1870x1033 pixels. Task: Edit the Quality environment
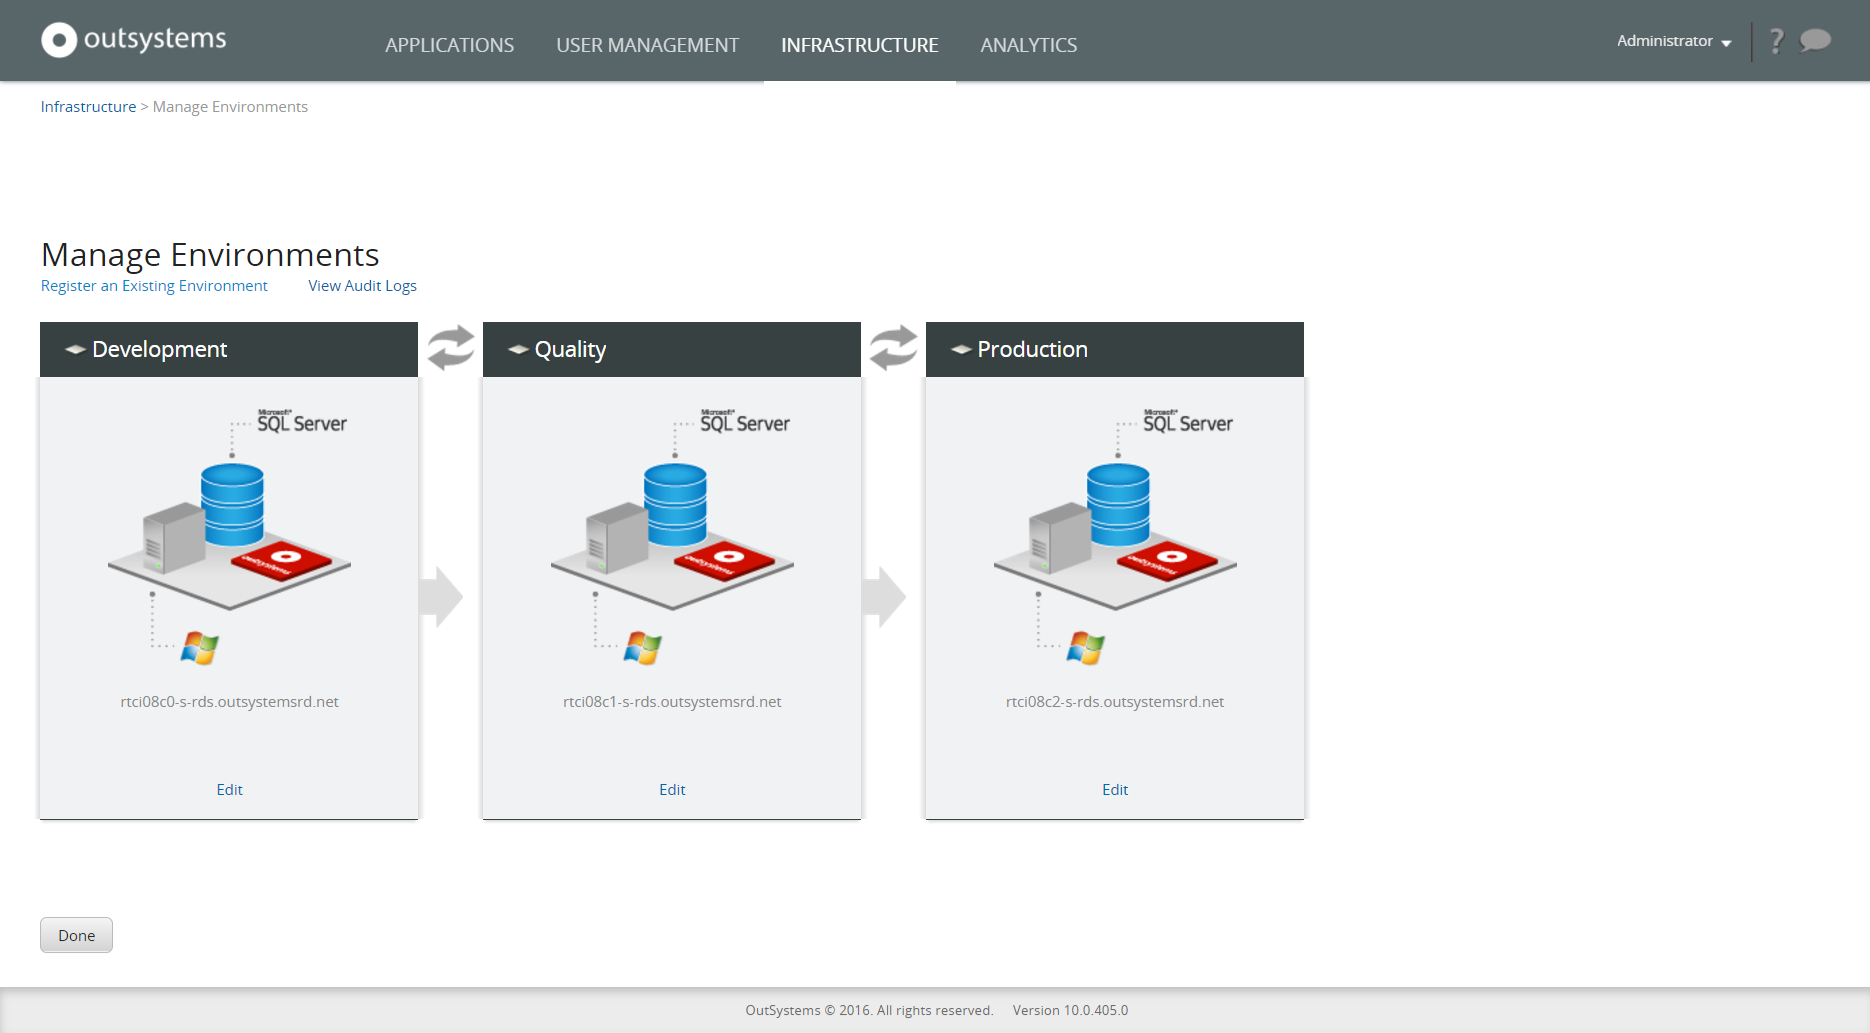click(x=672, y=790)
